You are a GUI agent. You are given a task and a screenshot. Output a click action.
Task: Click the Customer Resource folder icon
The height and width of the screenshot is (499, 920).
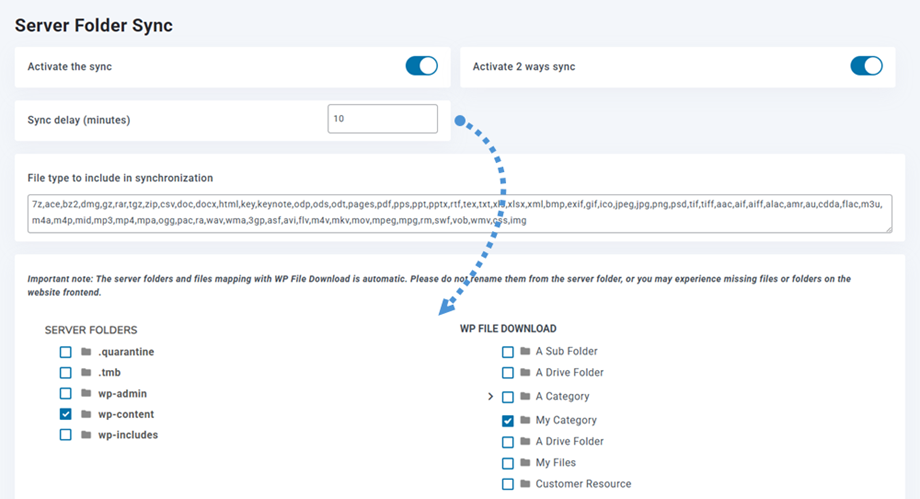[525, 484]
